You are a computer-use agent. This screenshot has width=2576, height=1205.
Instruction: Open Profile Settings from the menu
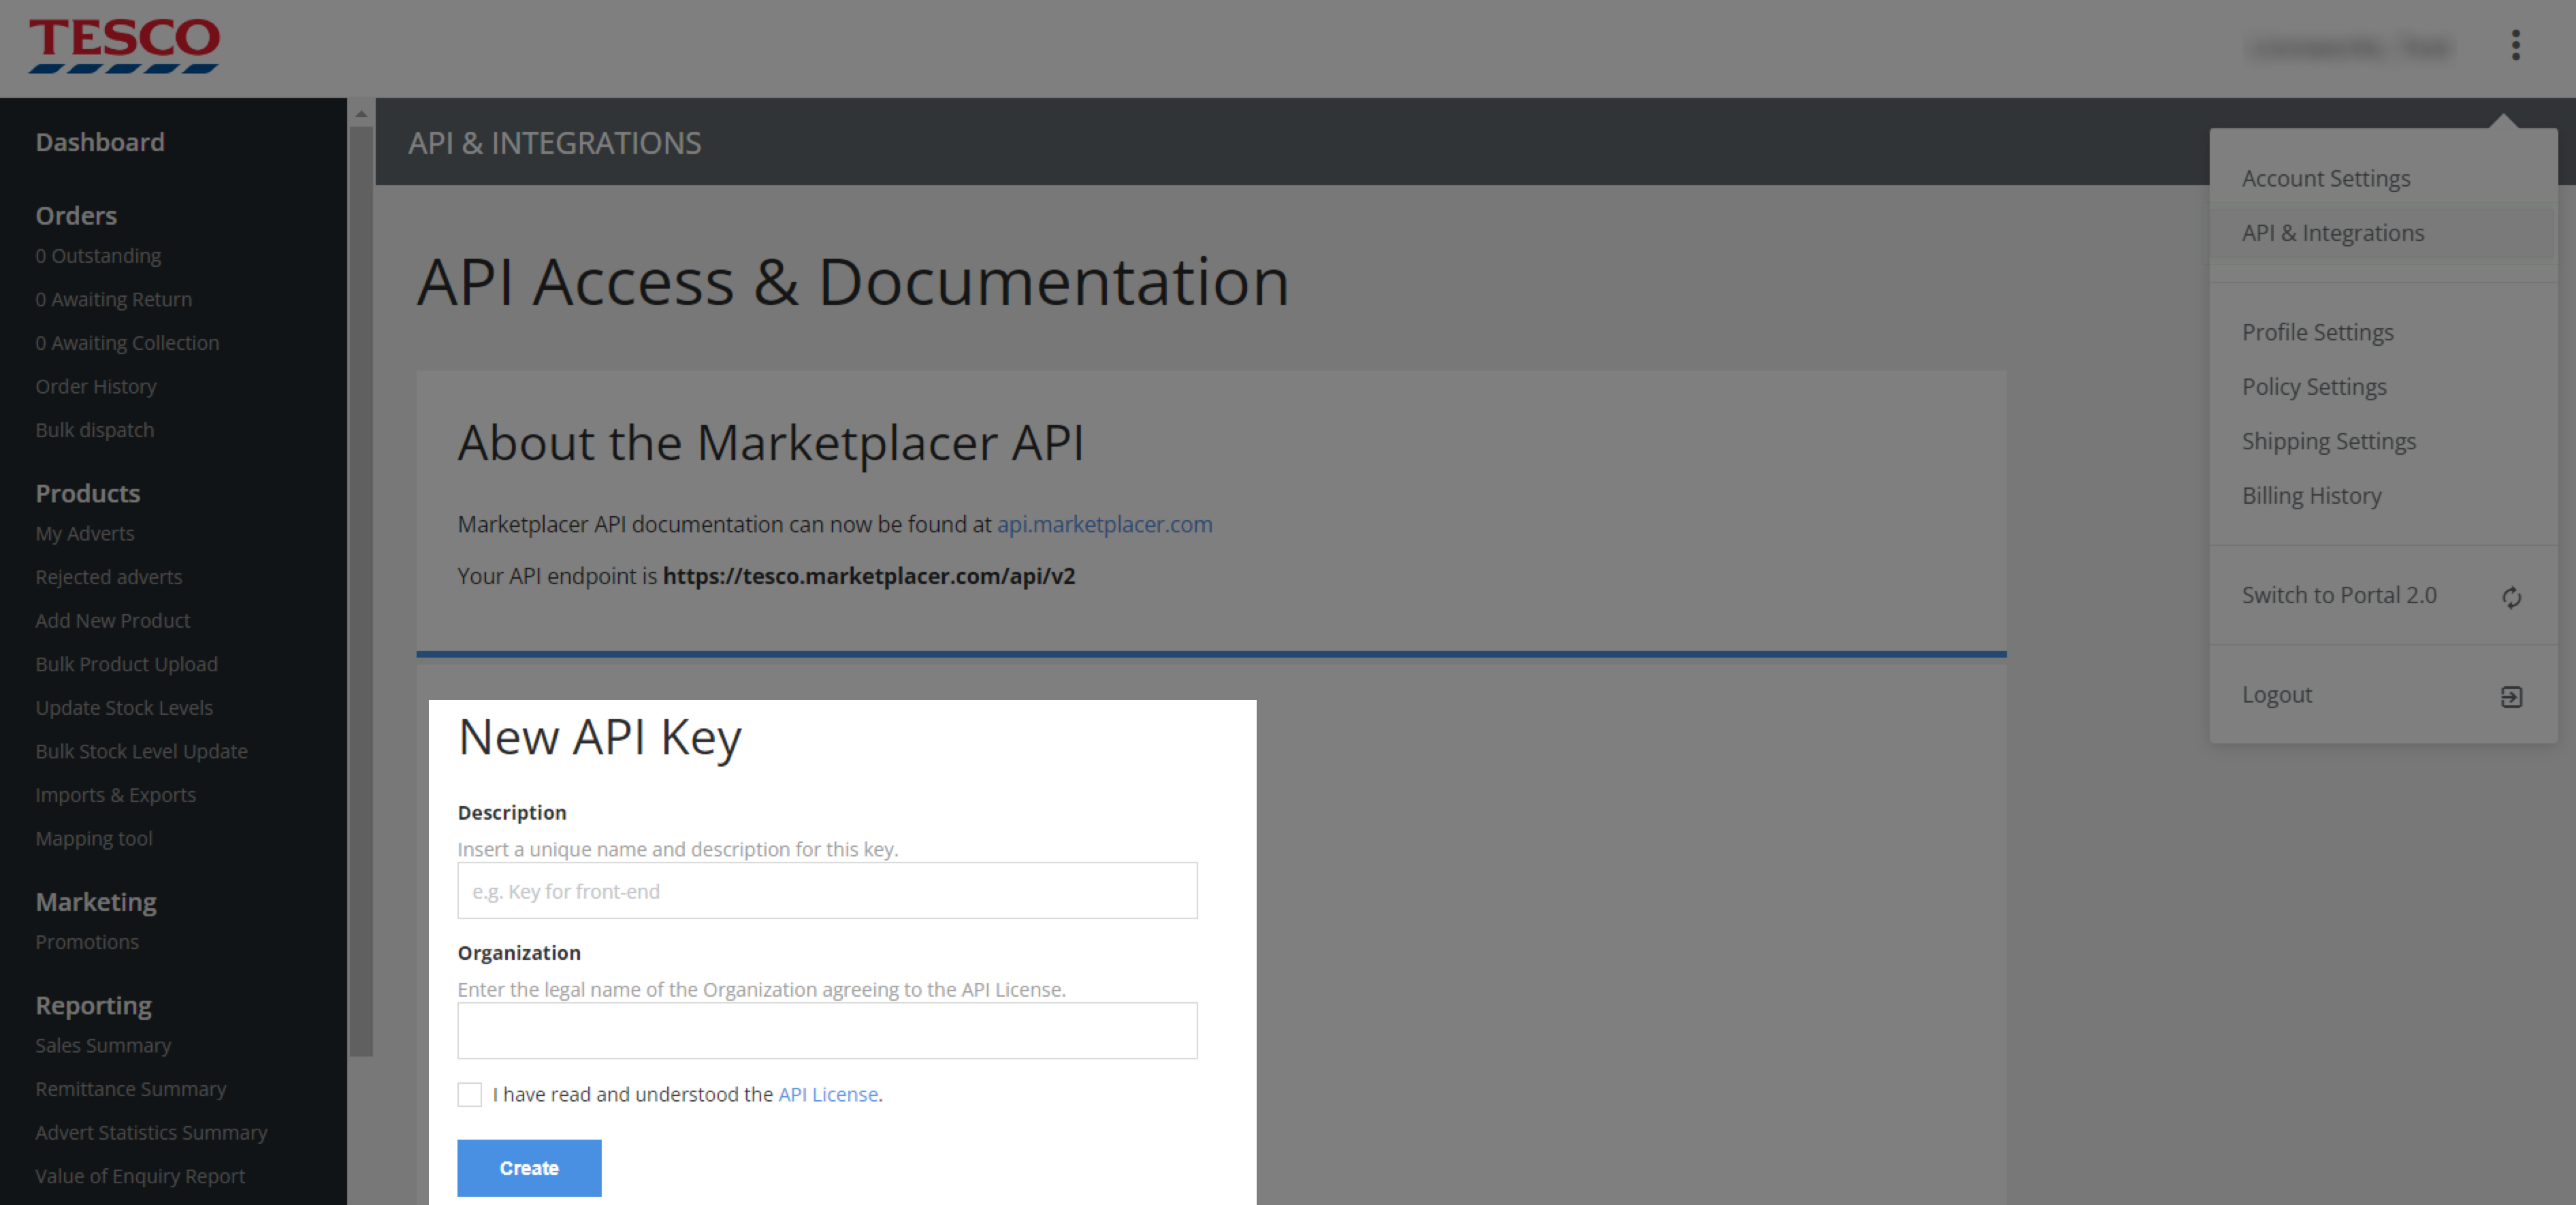point(2318,332)
